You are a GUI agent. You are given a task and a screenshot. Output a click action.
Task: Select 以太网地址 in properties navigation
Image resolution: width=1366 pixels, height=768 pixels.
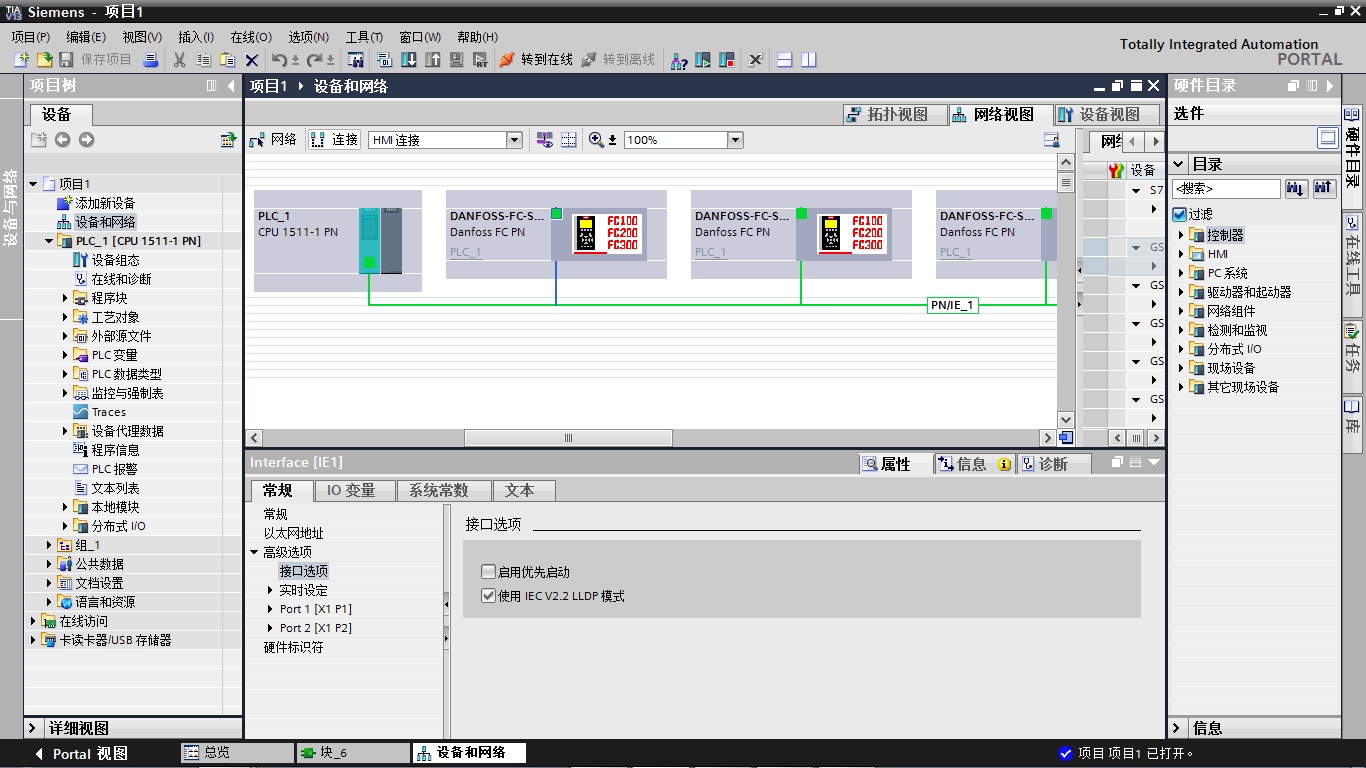293,533
